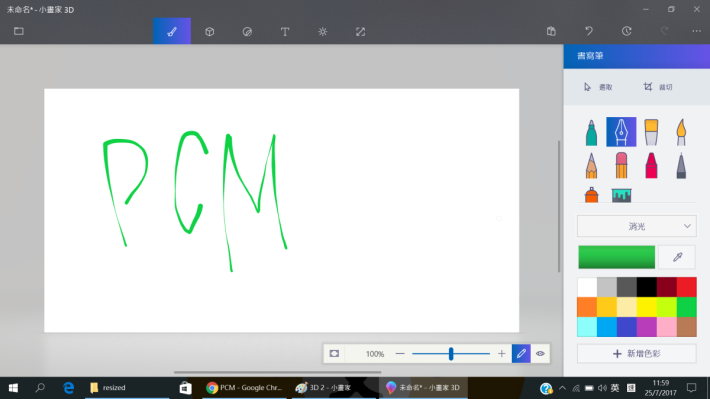Select the marker brush tool
Image resolution: width=710 pixels, height=399 pixels.
(x=591, y=132)
